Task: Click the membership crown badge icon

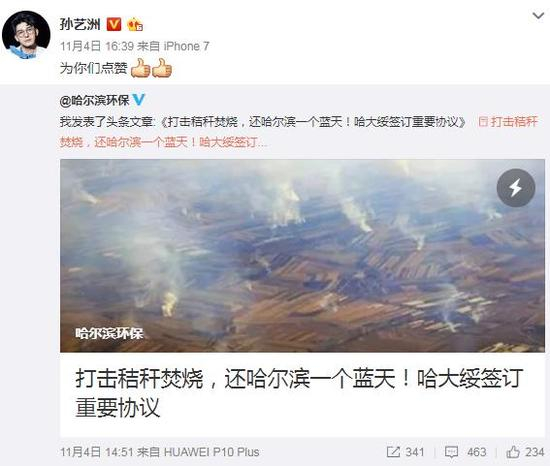Action: tap(135, 25)
